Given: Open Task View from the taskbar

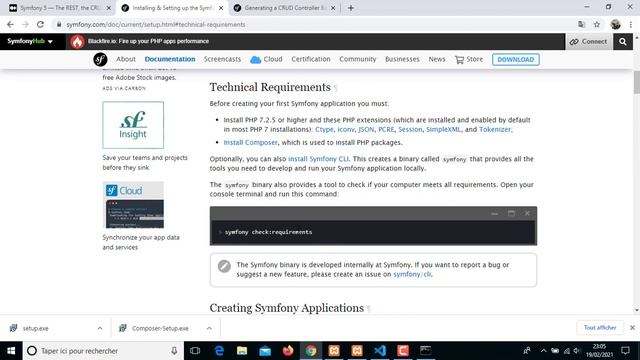Looking at the screenshot, I should pos(195,351).
